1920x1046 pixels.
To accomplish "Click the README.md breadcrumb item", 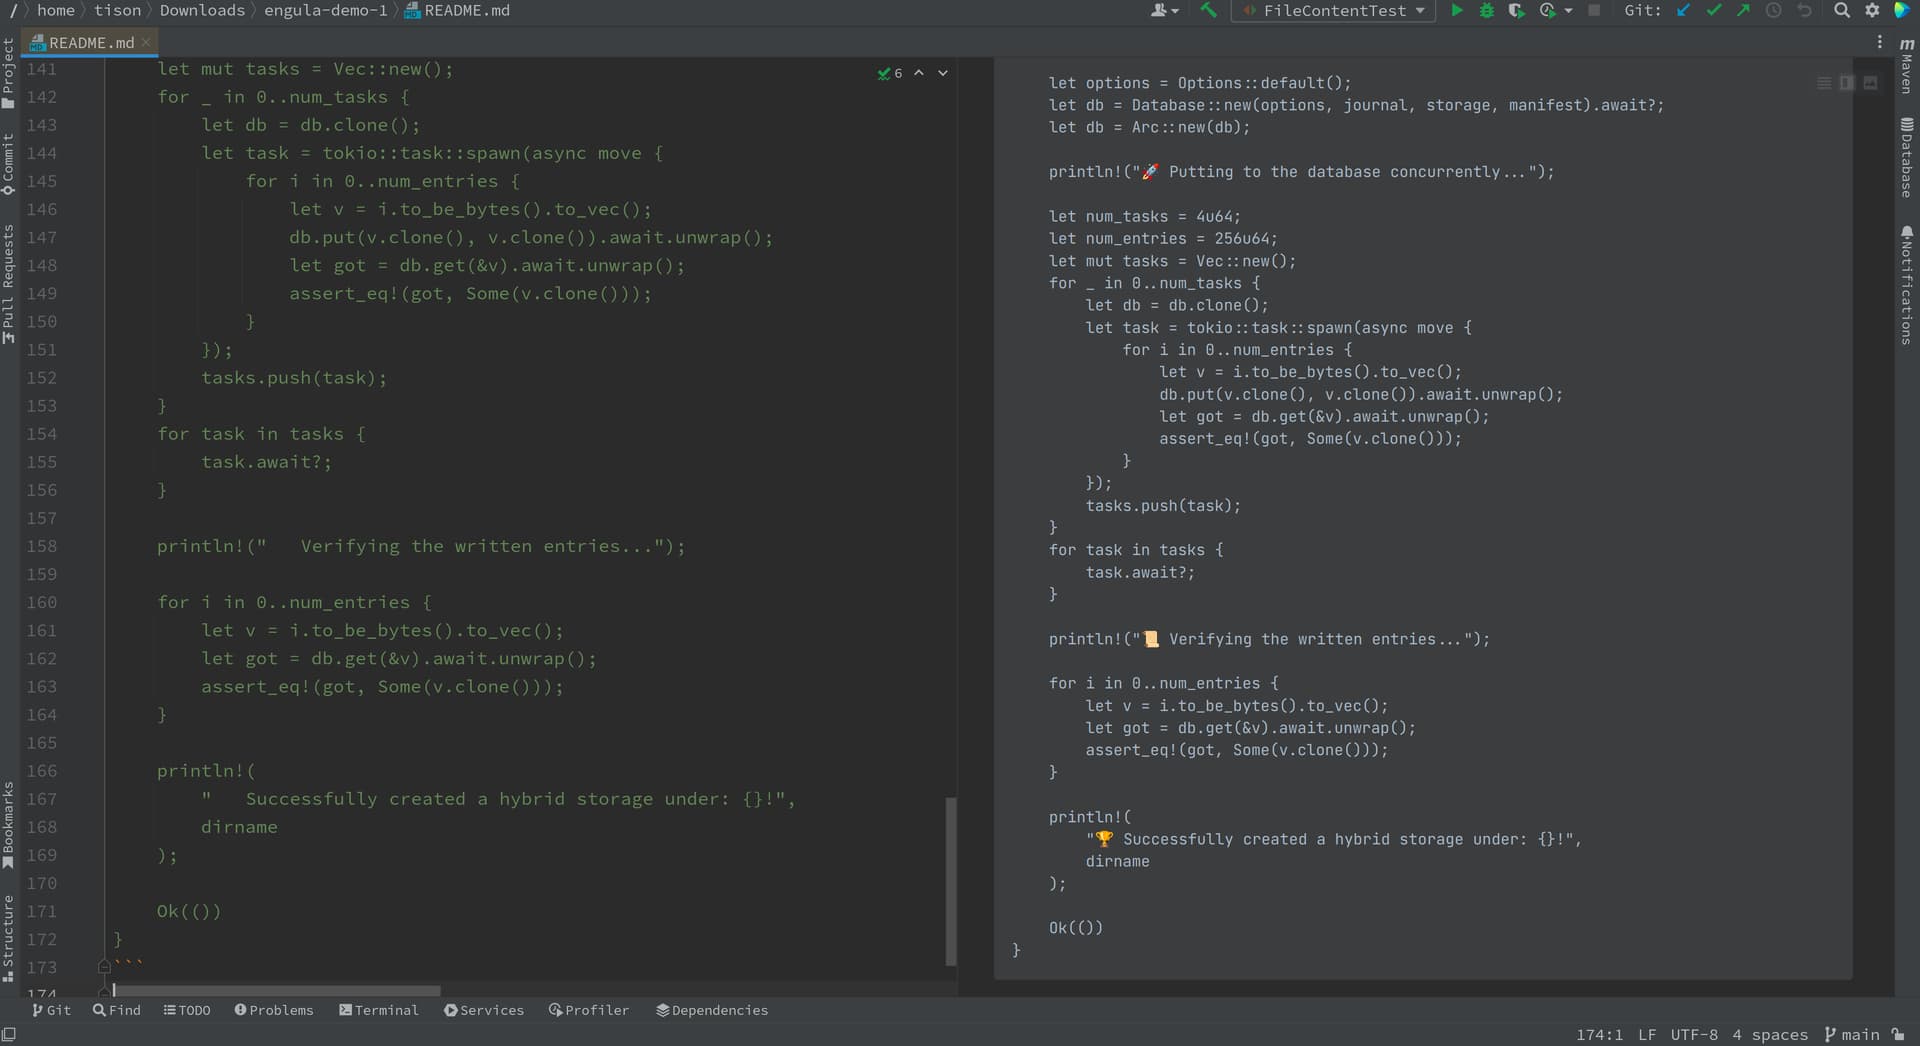I will point(457,10).
